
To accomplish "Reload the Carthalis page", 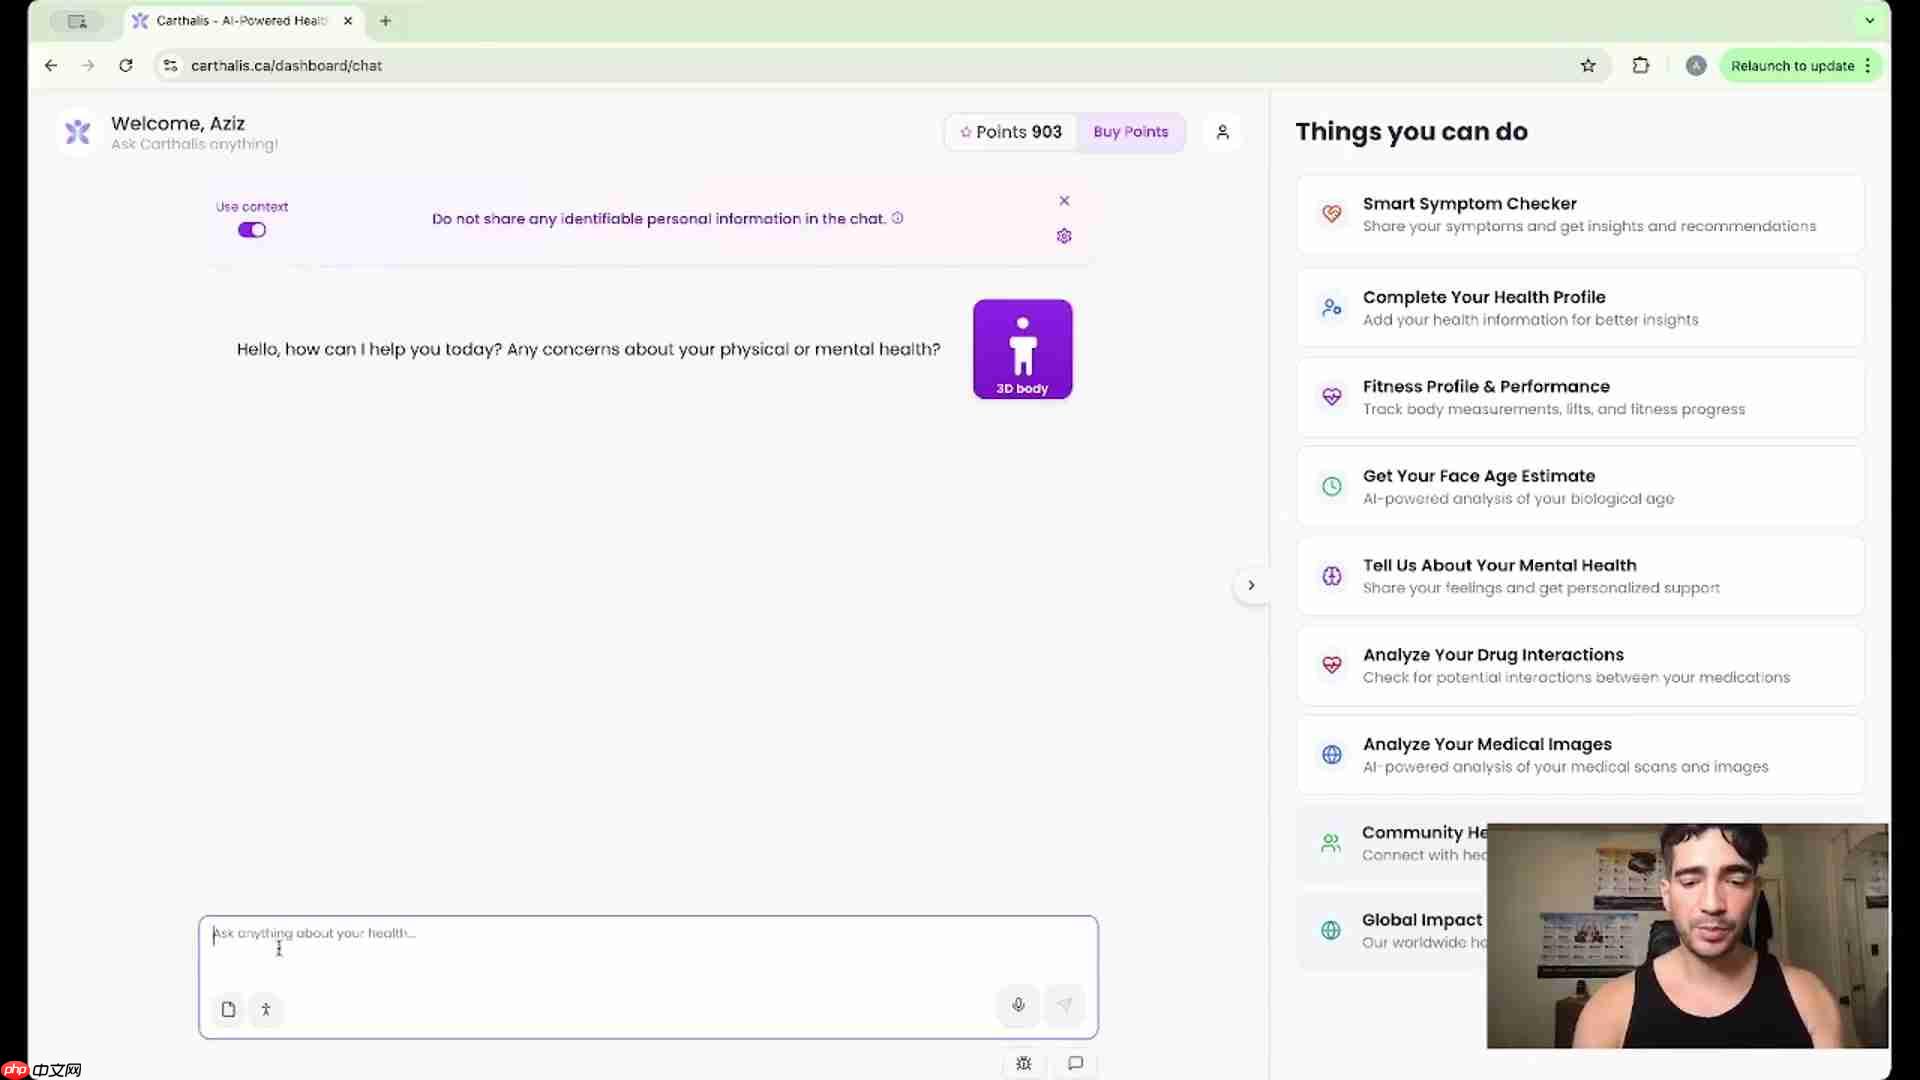I will (126, 66).
